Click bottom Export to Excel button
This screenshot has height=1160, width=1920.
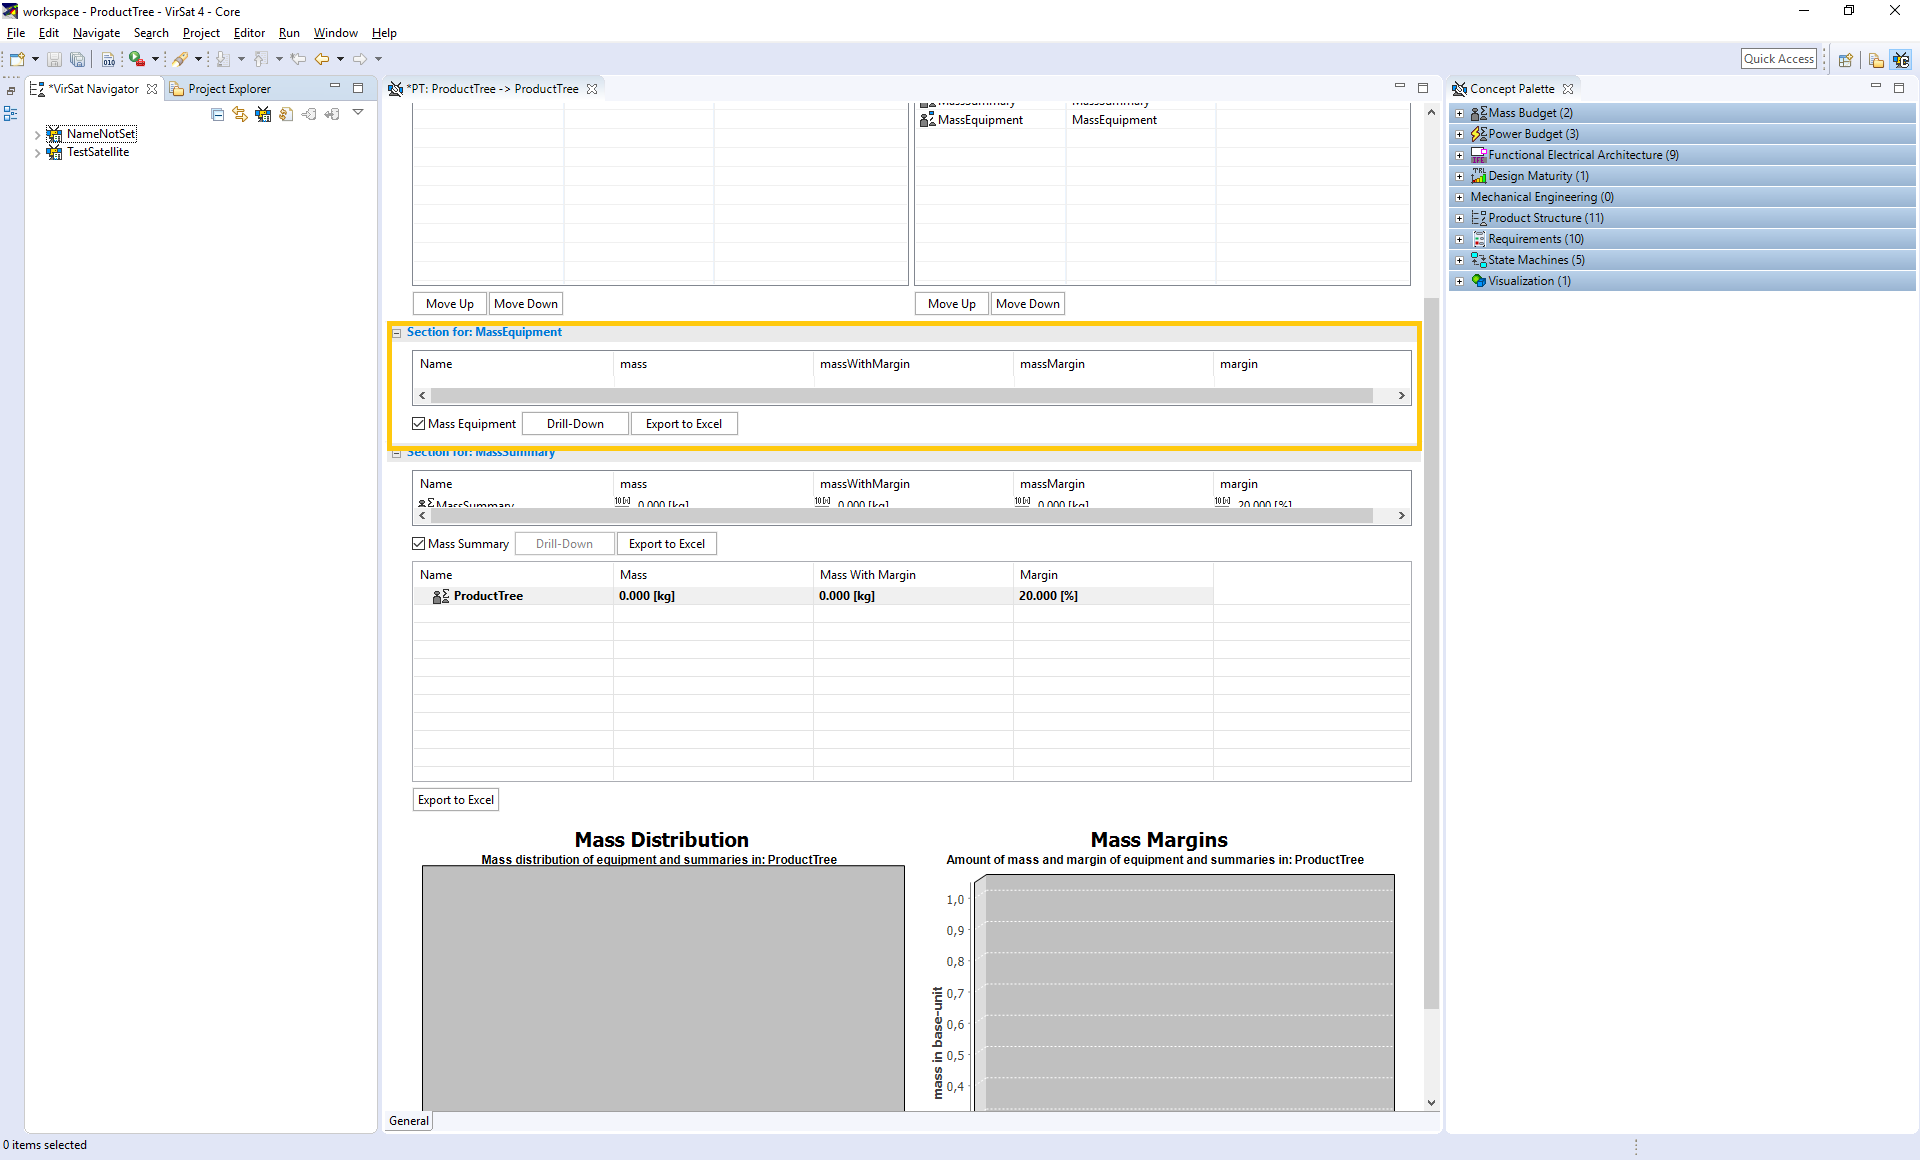456,800
